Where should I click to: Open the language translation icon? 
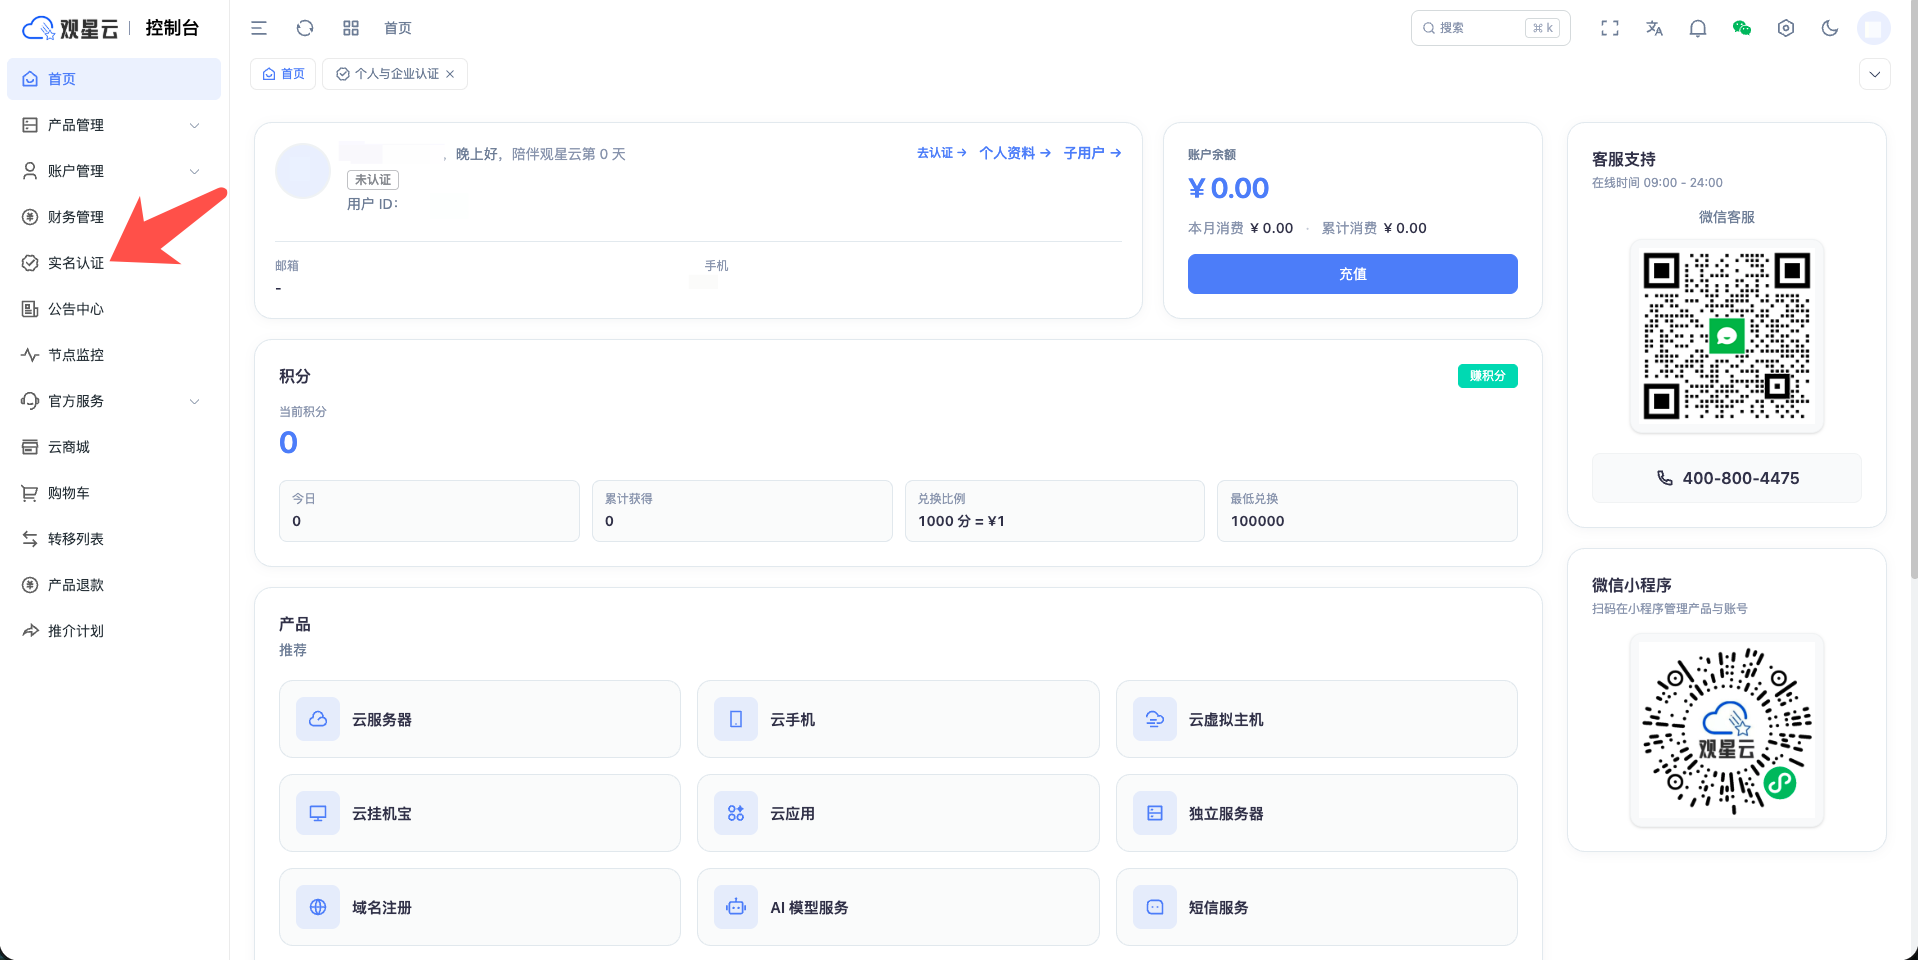tap(1654, 28)
